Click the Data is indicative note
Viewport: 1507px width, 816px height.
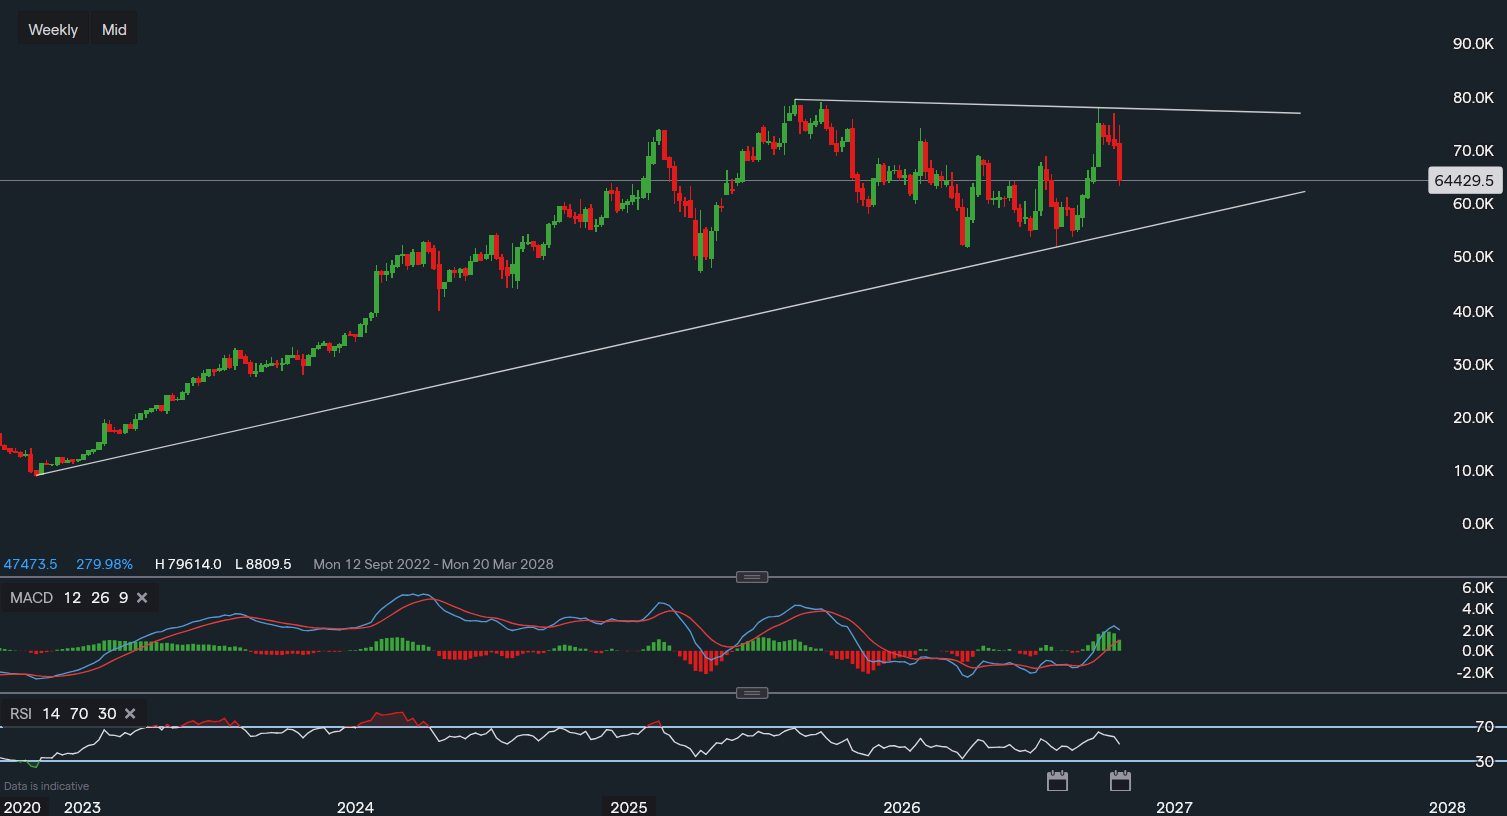46,786
